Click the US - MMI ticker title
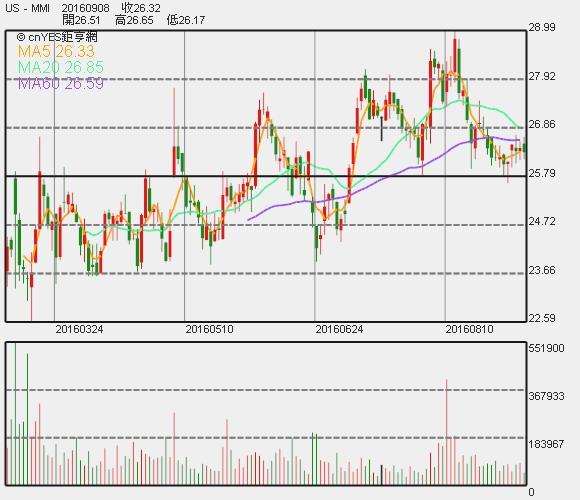The height and width of the screenshot is (500, 580). pos(27,8)
